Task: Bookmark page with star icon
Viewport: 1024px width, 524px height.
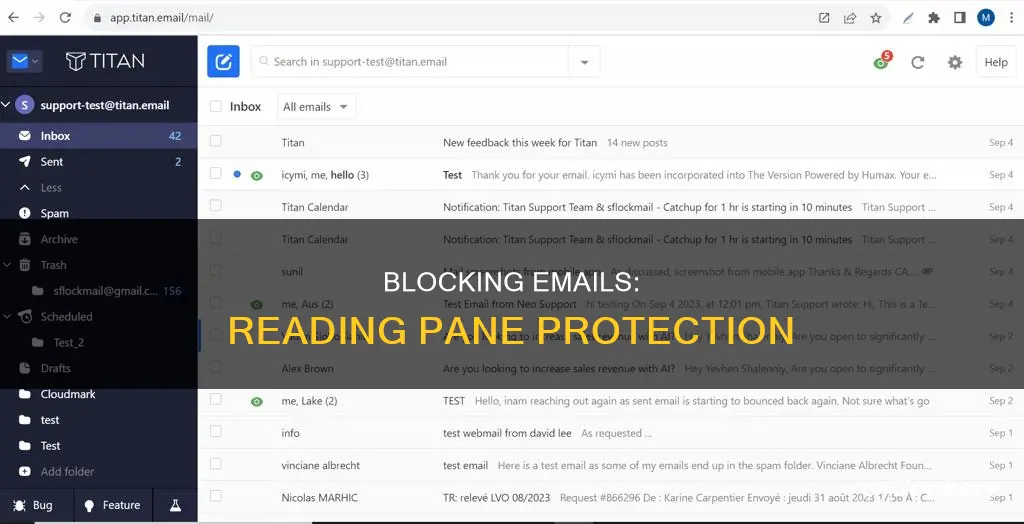Action: tap(876, 18)
